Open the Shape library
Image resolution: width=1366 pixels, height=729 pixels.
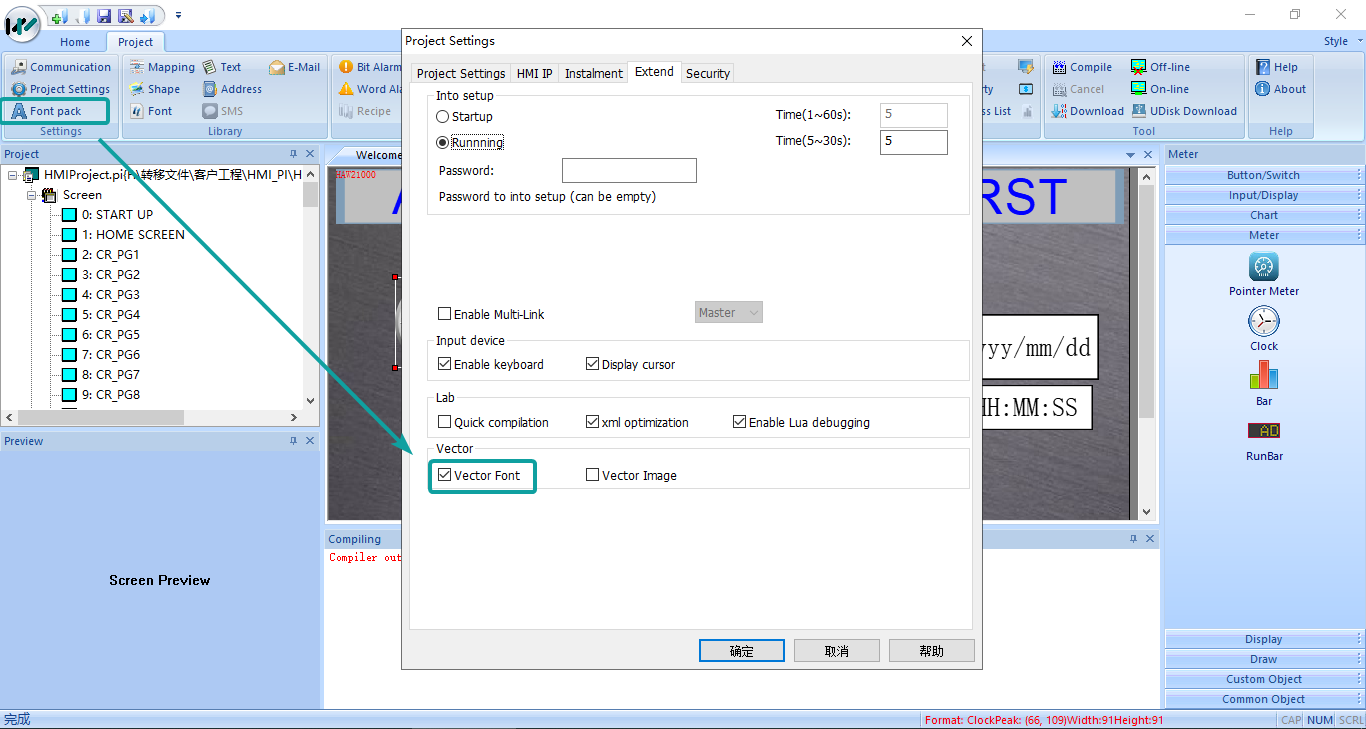tap(137, 89)
